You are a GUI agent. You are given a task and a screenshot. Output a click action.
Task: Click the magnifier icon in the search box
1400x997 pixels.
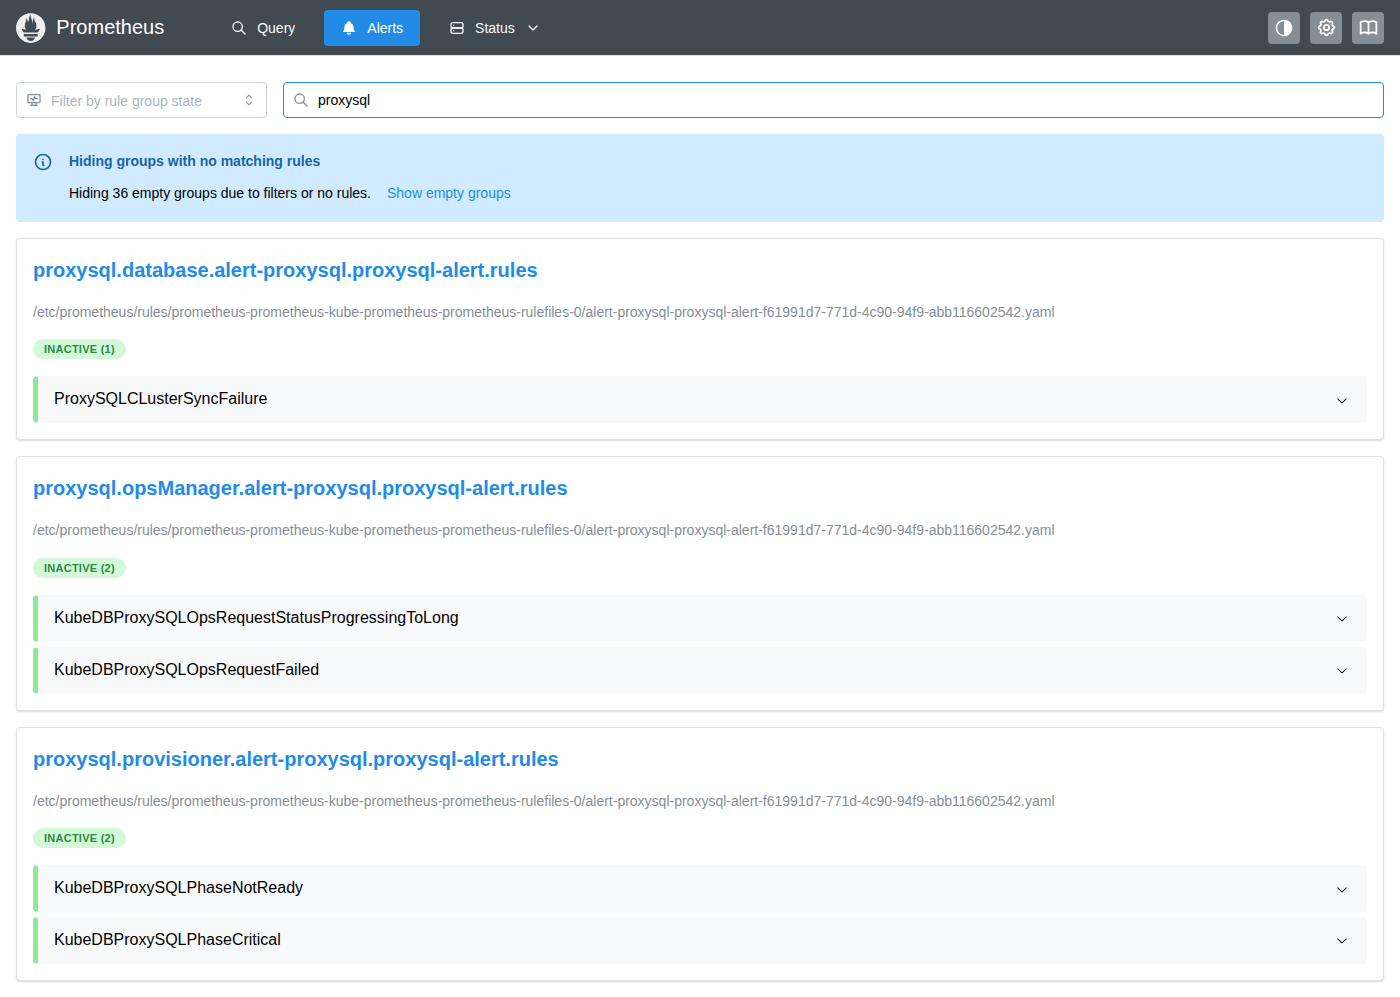[x=301, y=100]
